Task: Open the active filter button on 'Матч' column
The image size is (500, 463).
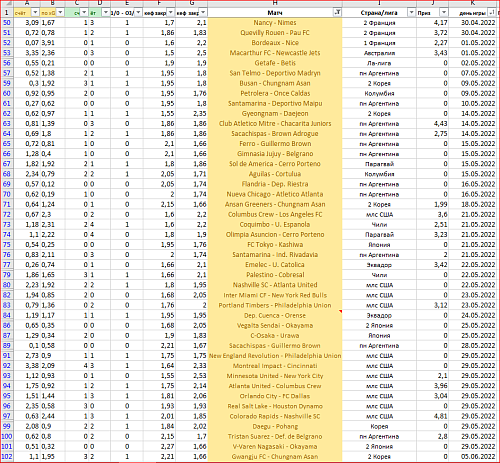Action: (x=337, y=13)
